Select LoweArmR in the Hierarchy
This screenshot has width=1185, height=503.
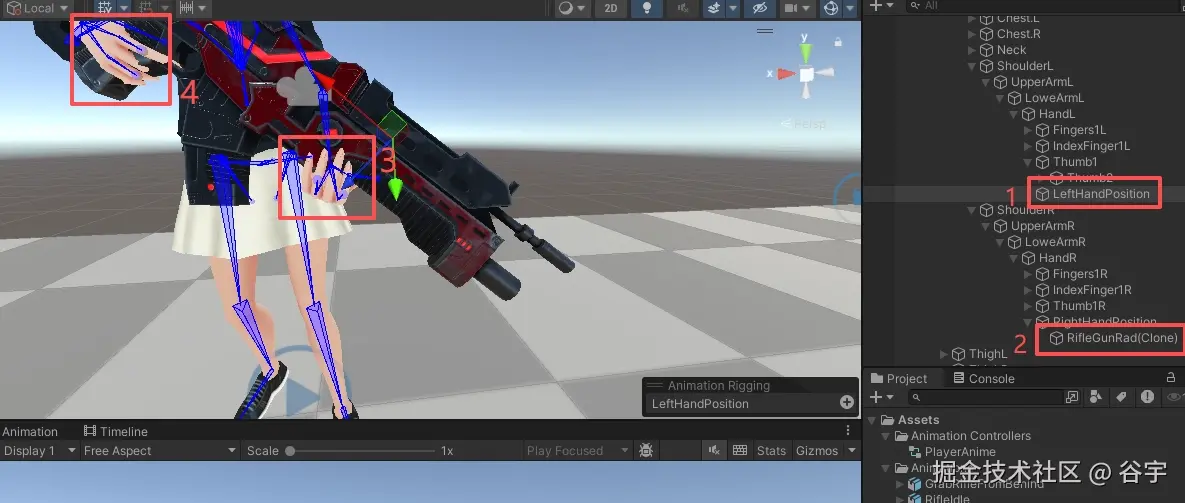1055,242
